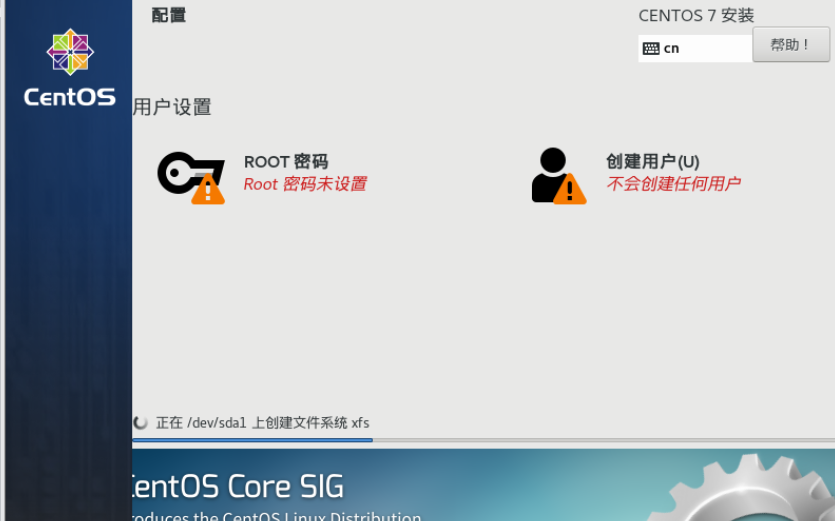
Task: Click the 配置 title text
Action: pos(169,15)
